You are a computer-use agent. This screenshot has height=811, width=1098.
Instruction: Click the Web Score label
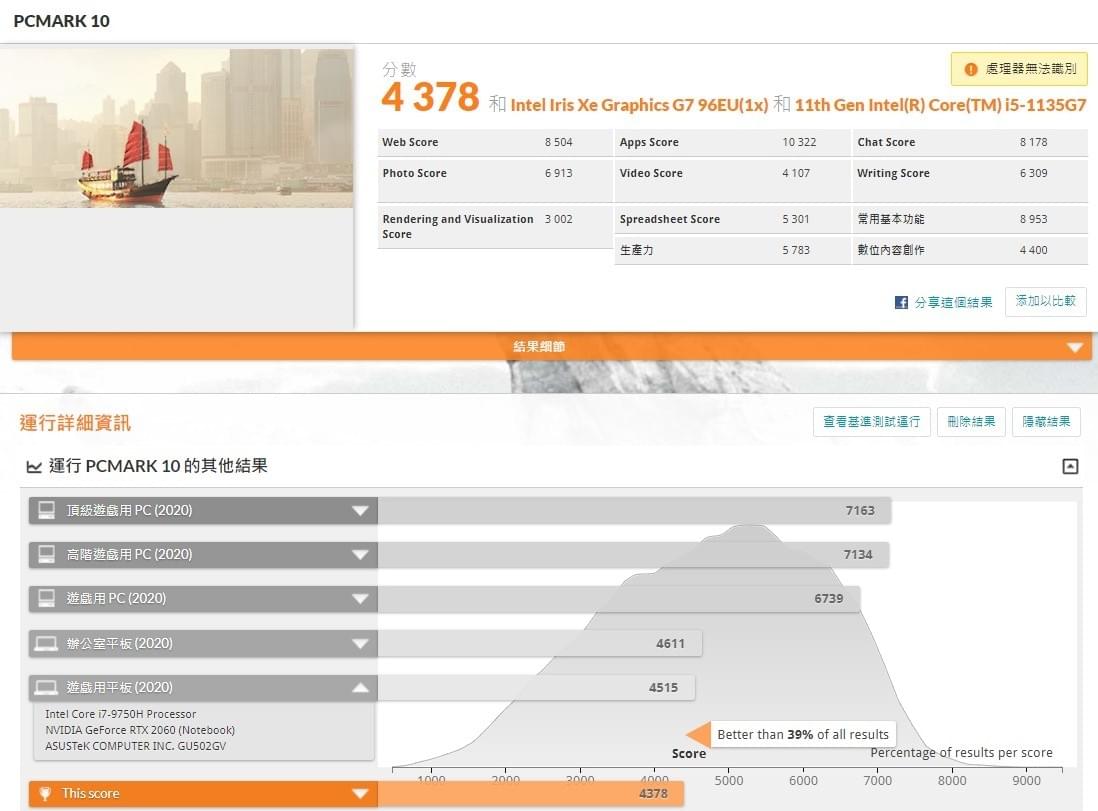pos(410,142)
